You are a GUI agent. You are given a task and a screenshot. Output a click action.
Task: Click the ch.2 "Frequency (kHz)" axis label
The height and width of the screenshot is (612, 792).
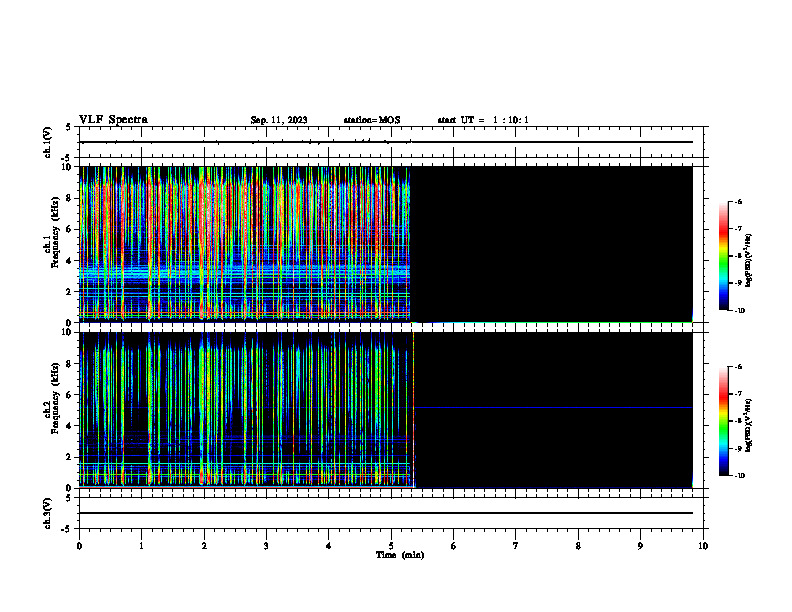(55, 398)
